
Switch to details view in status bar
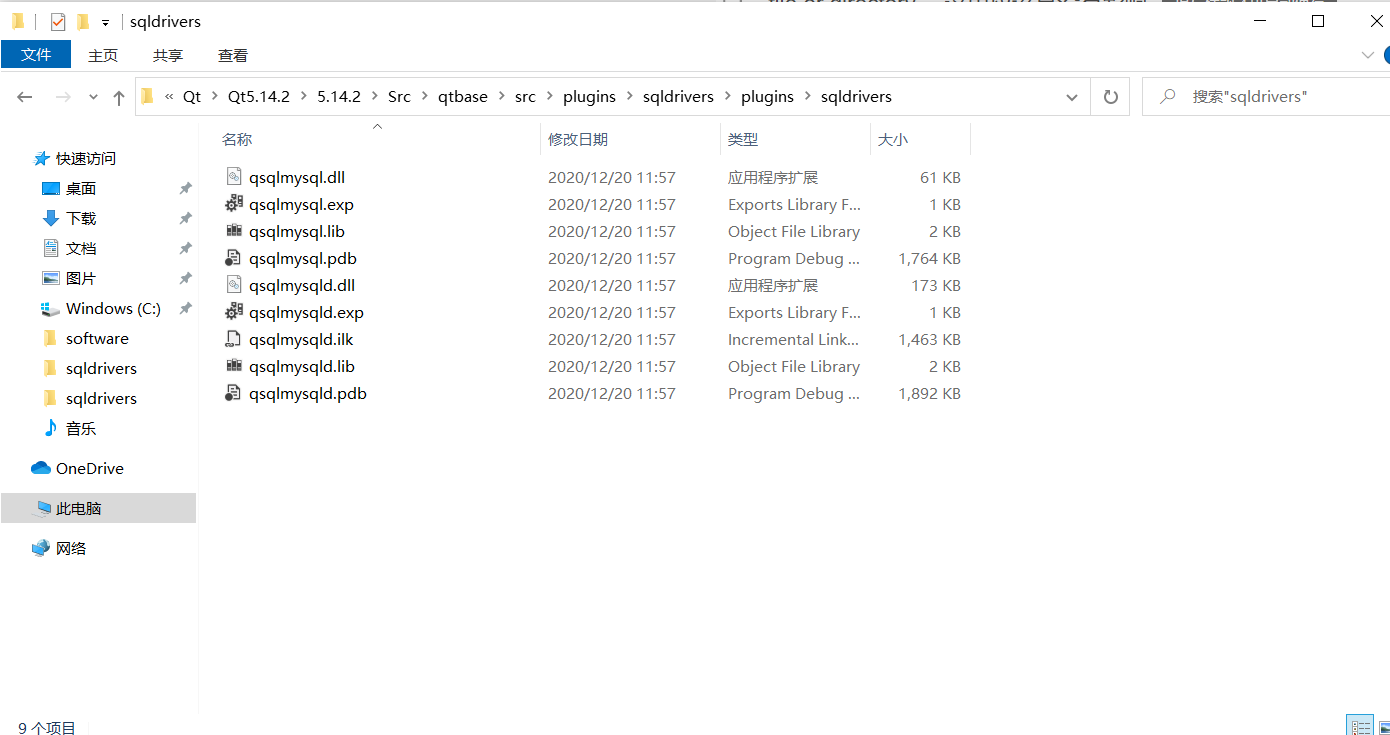click(x=1359, y=725)
